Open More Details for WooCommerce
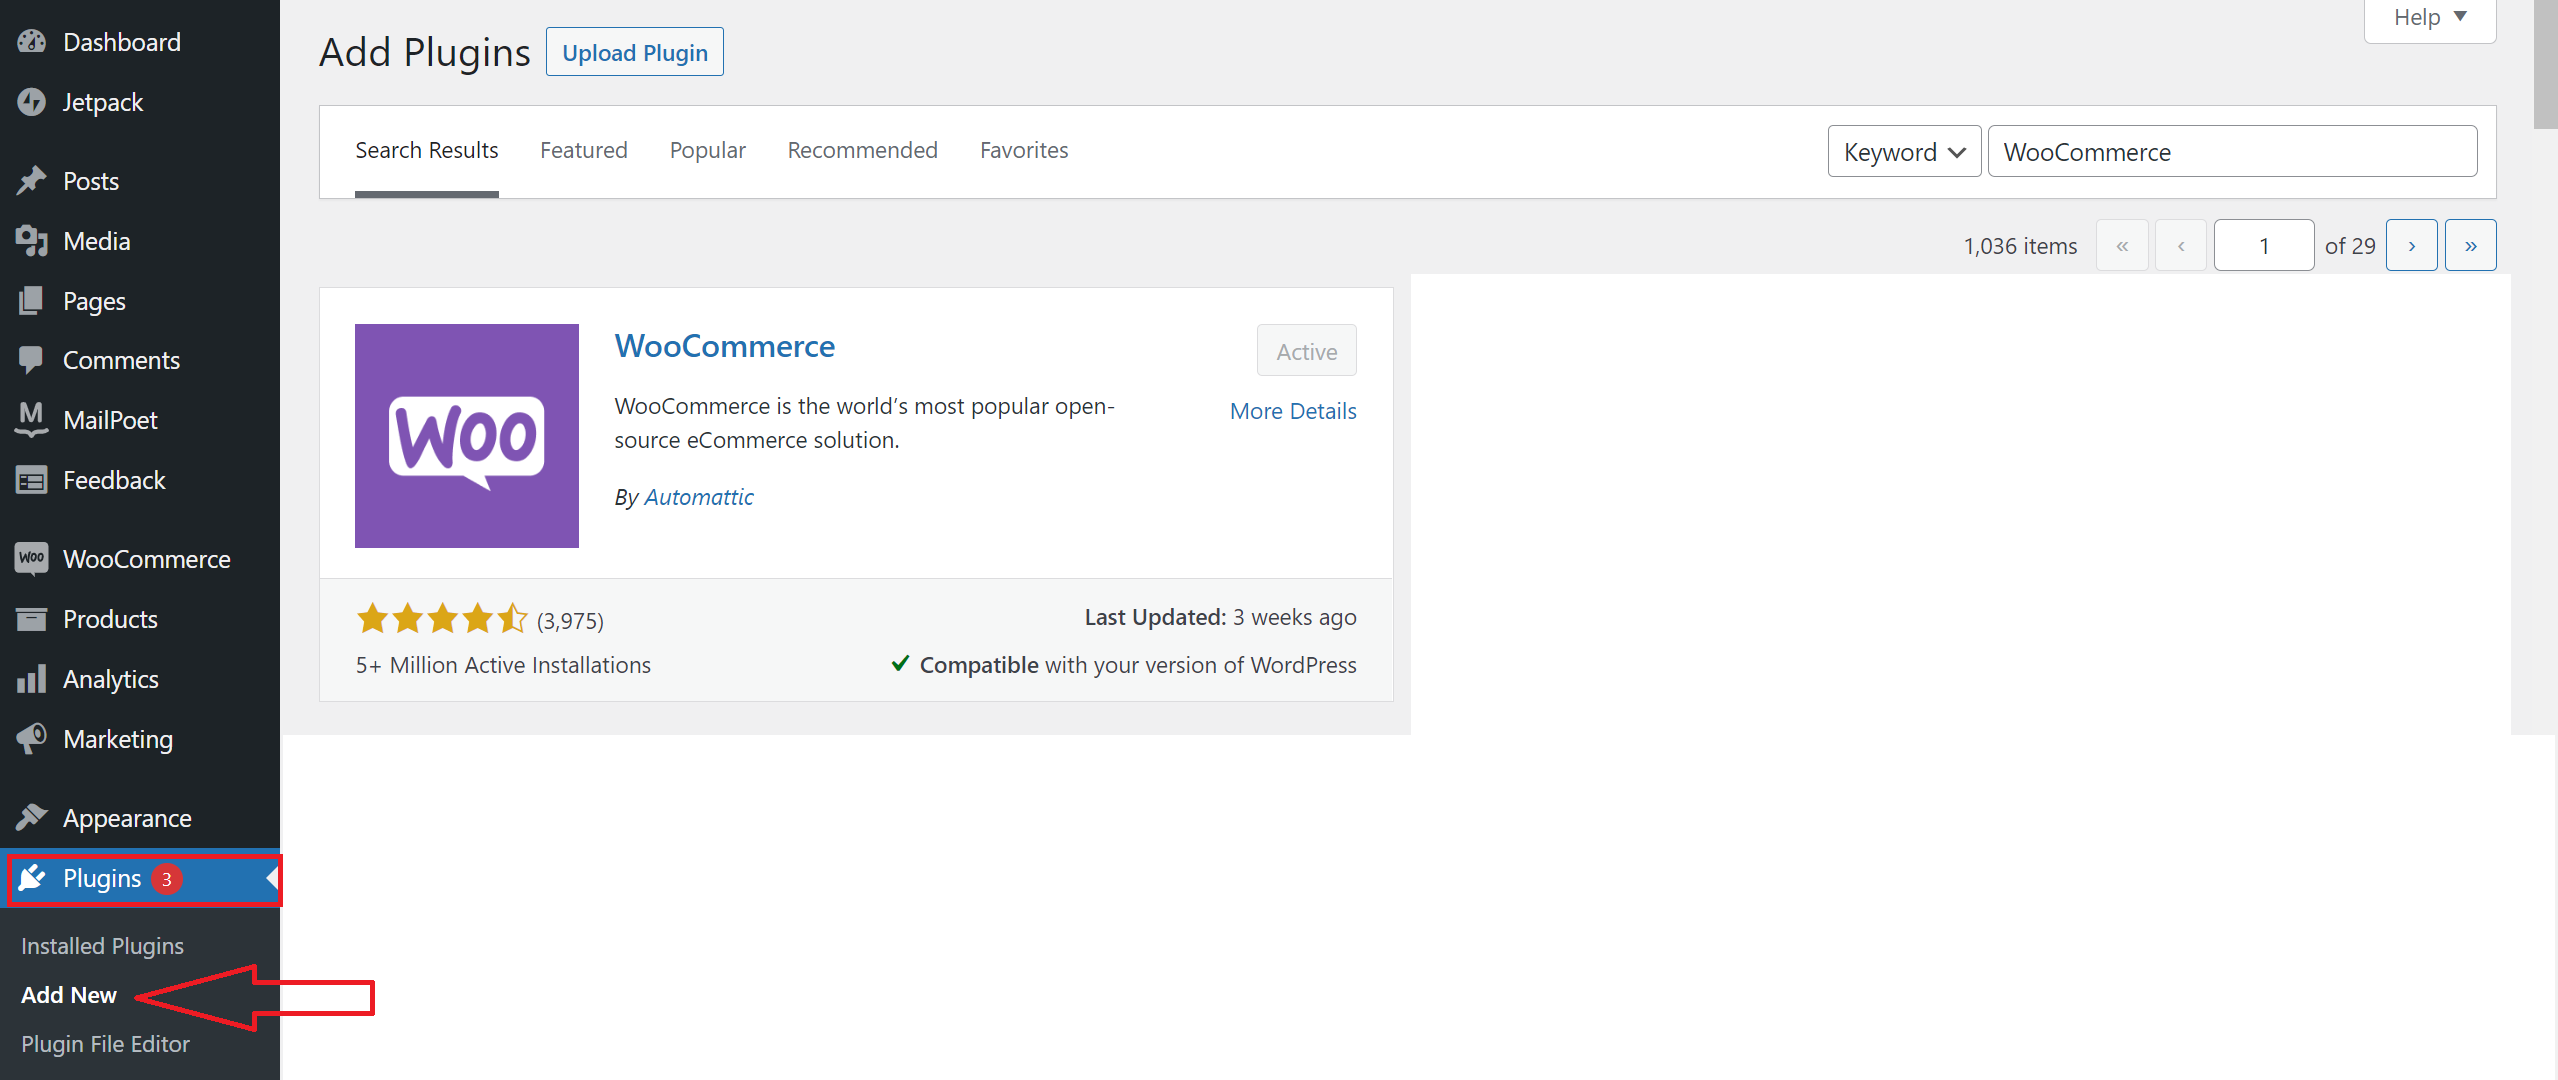 1293,411
